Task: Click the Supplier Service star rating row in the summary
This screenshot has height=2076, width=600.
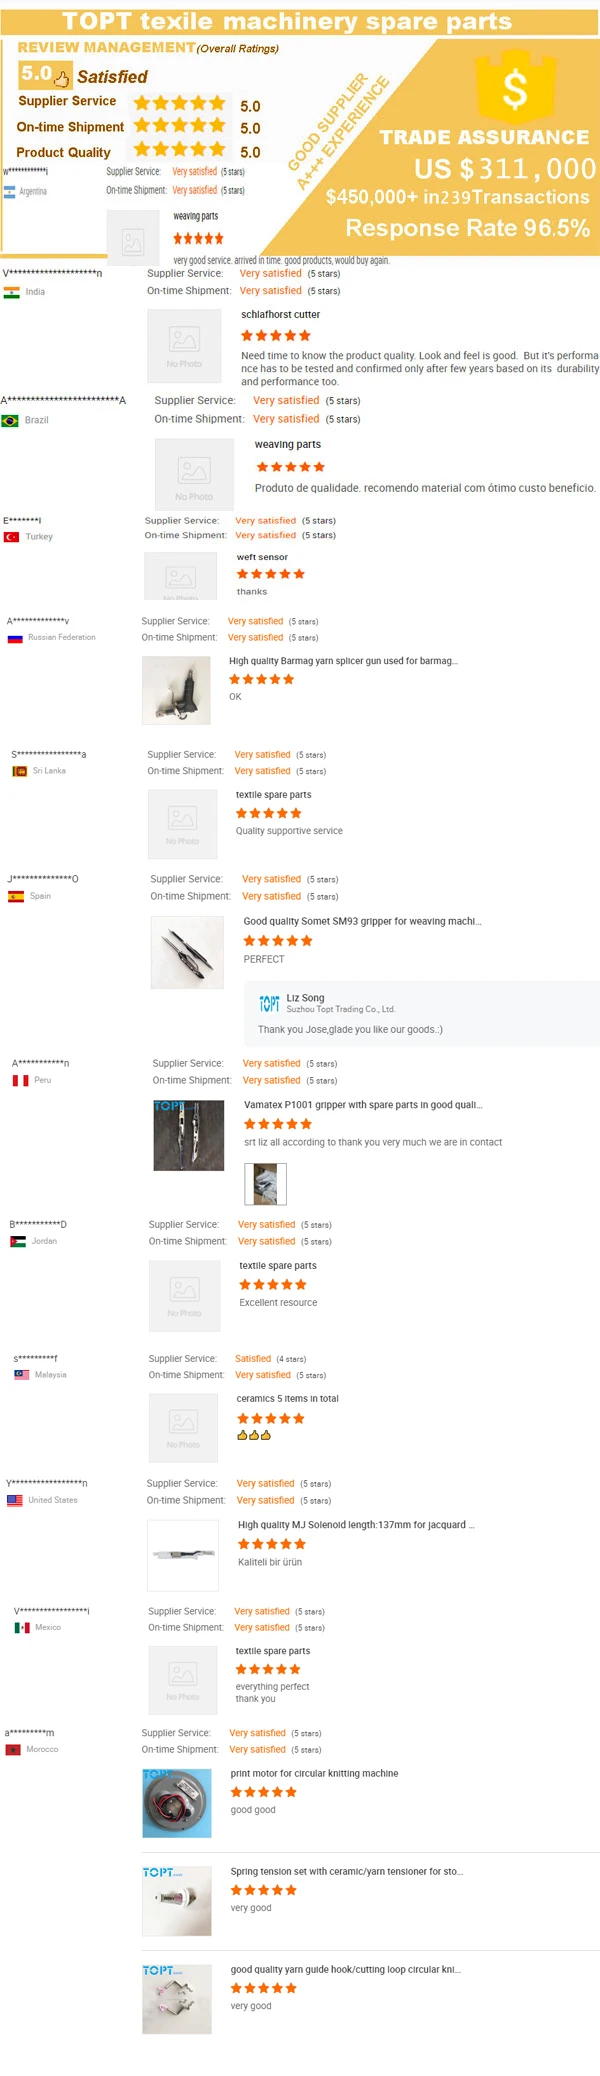Action: 180,103
